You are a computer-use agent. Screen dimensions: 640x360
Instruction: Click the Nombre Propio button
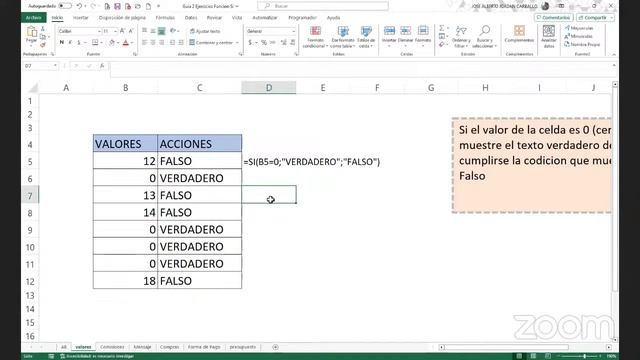tap(582, 44)
